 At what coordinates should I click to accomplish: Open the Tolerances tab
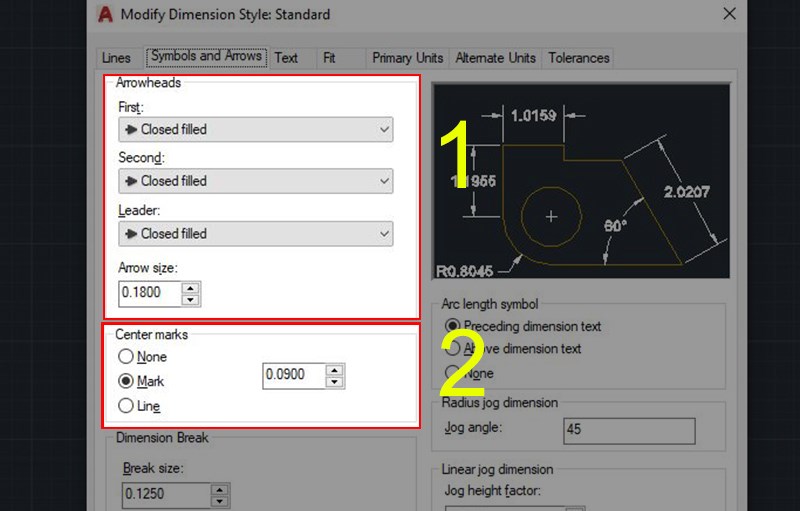tap(579, 58)
